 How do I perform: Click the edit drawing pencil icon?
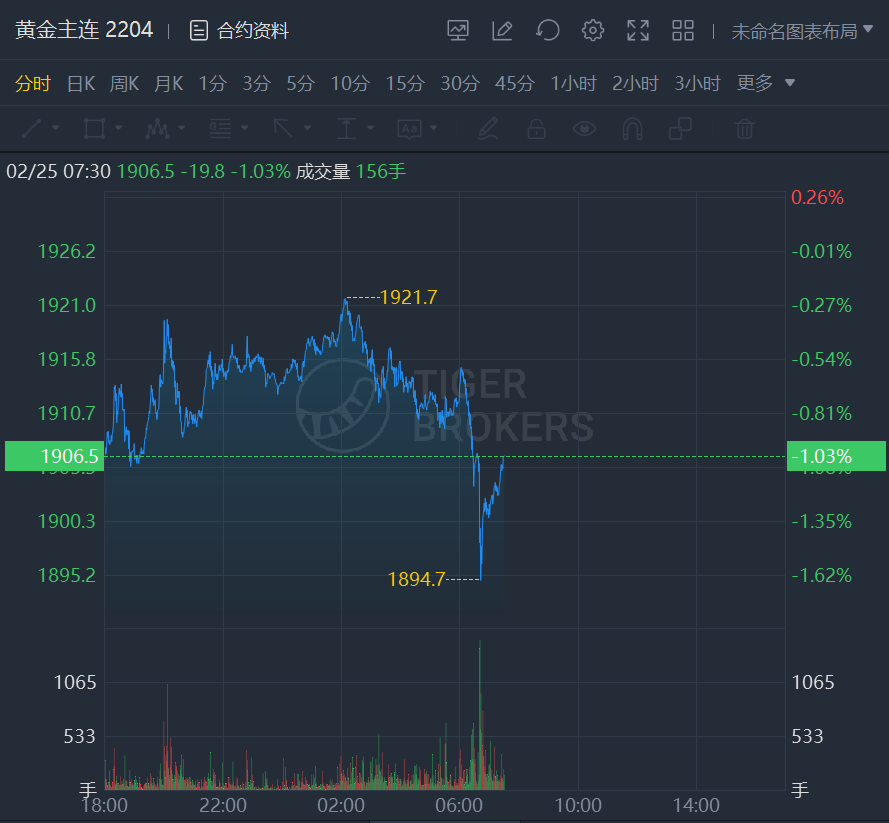point(502,30)
